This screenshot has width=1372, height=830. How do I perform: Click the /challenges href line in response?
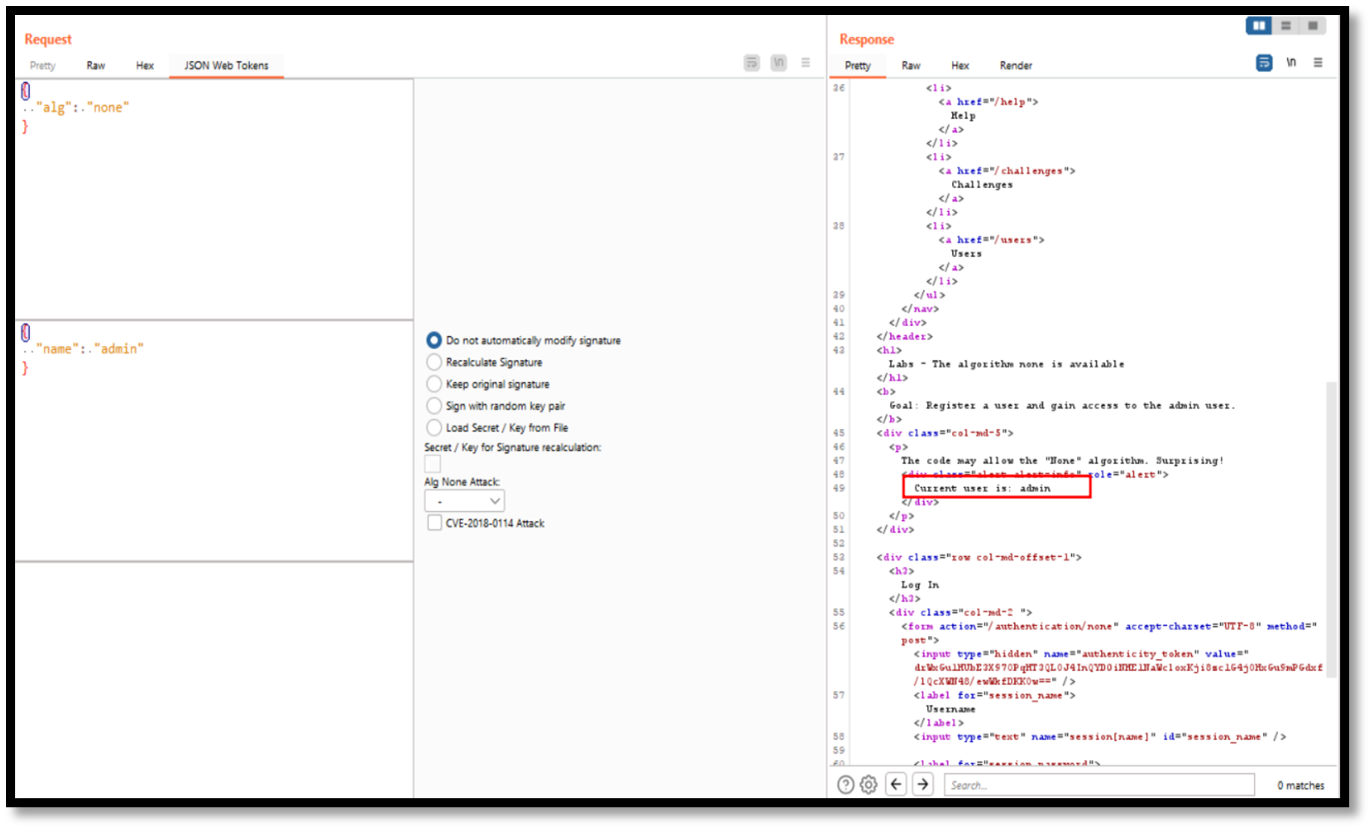coord(1007,170)
